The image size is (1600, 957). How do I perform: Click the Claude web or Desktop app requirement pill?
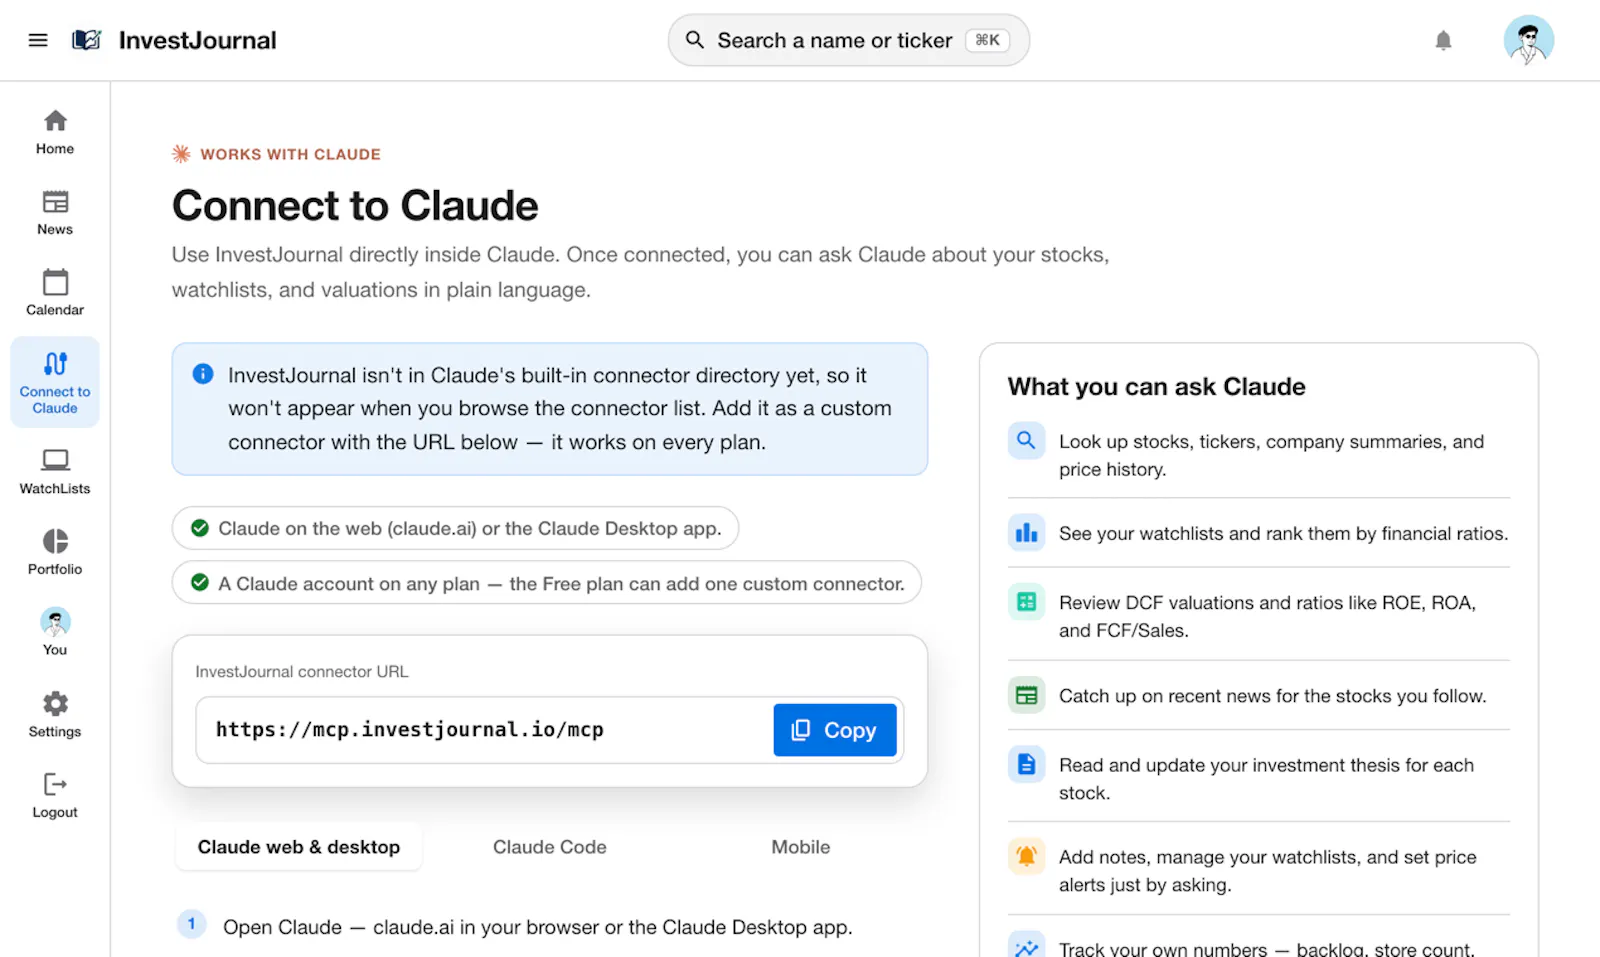pyautogui.click(x=455, y=528)
